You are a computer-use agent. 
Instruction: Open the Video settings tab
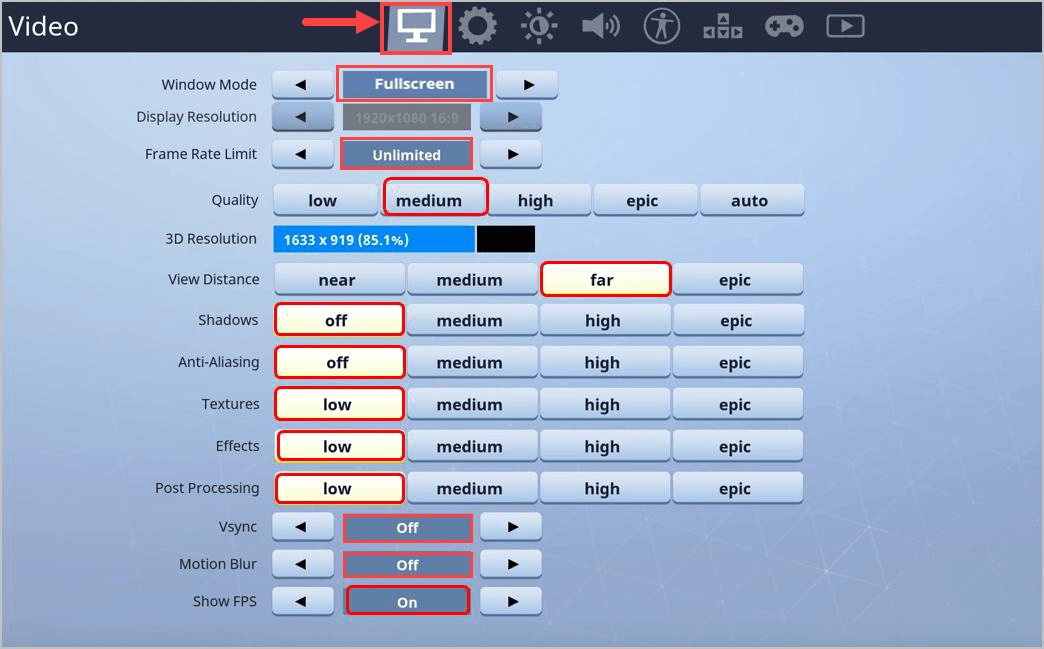point(416,27)
